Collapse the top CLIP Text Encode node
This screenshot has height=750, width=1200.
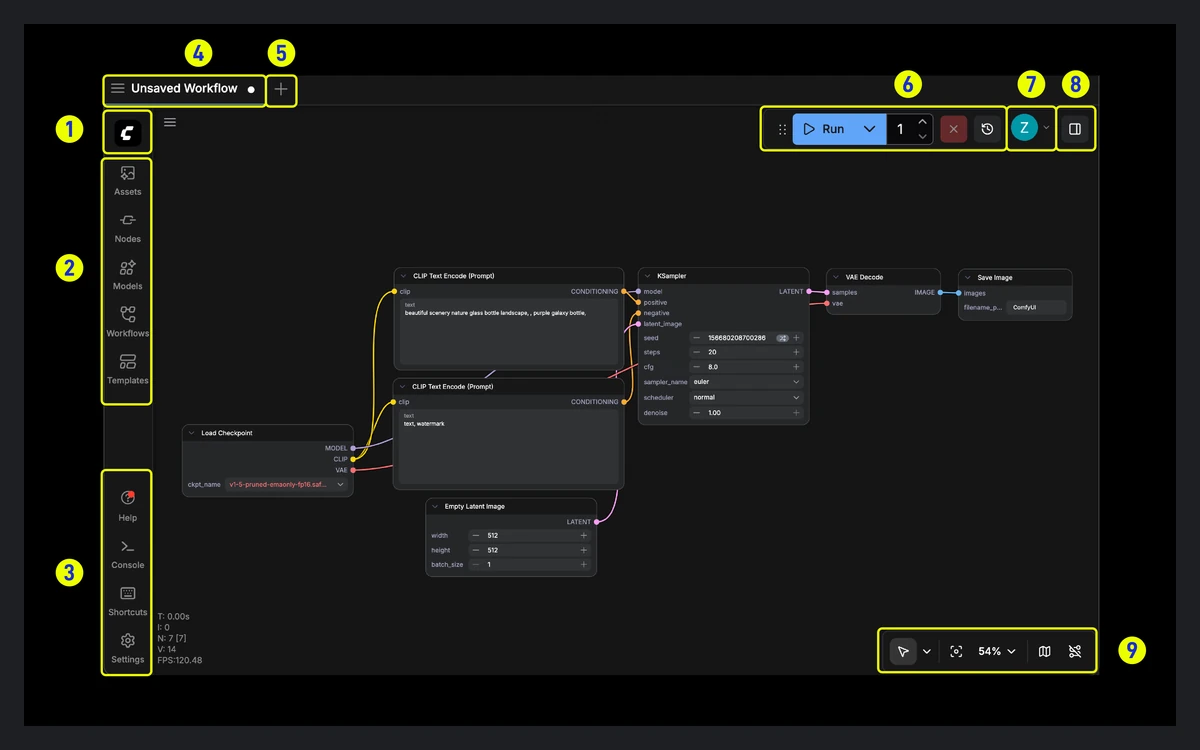(x=403, y=276)
